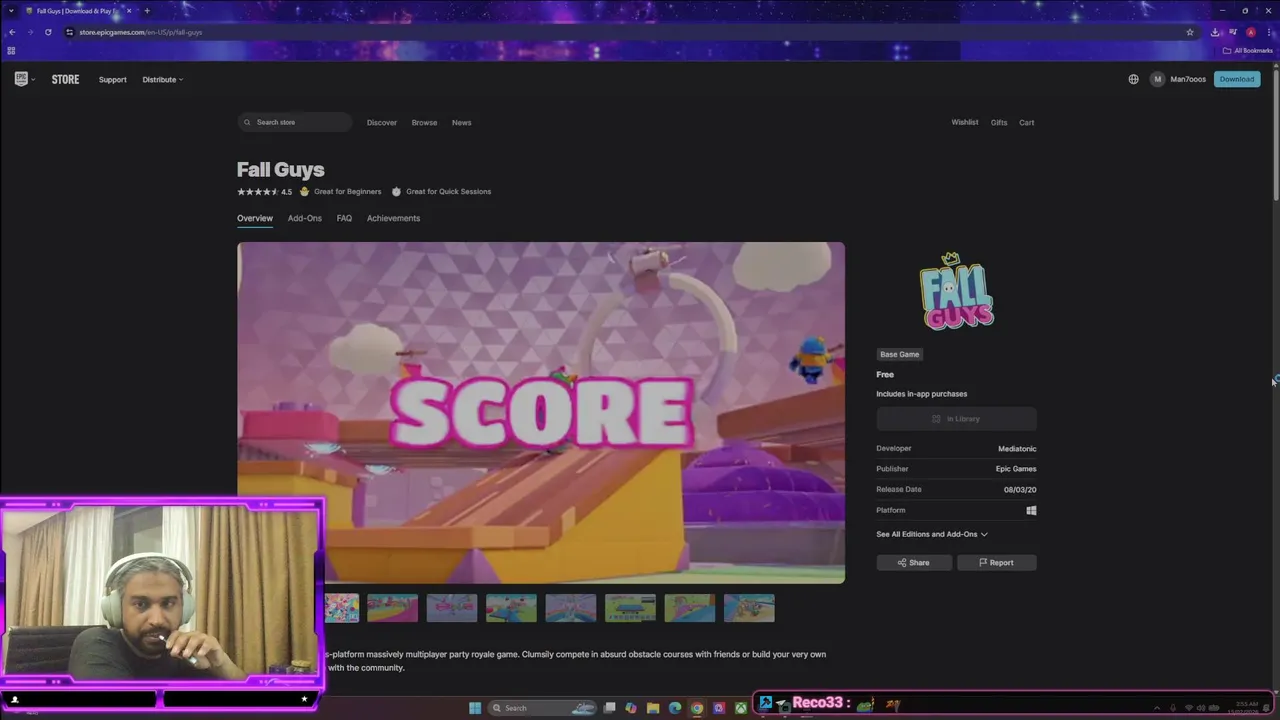Open the apps grid icon on bookmarks bar
This screenshot has height=720, width=1280.
click(11, 50)
